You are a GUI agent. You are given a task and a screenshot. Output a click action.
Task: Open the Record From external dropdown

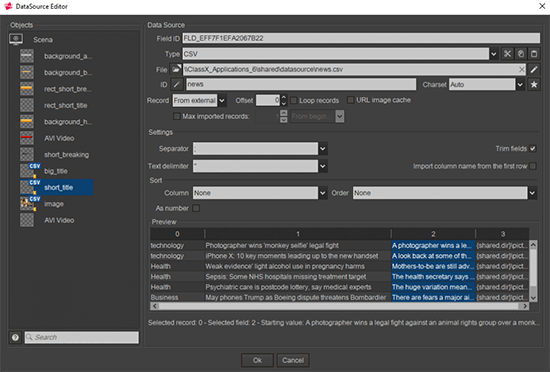[x=222, y=101]
